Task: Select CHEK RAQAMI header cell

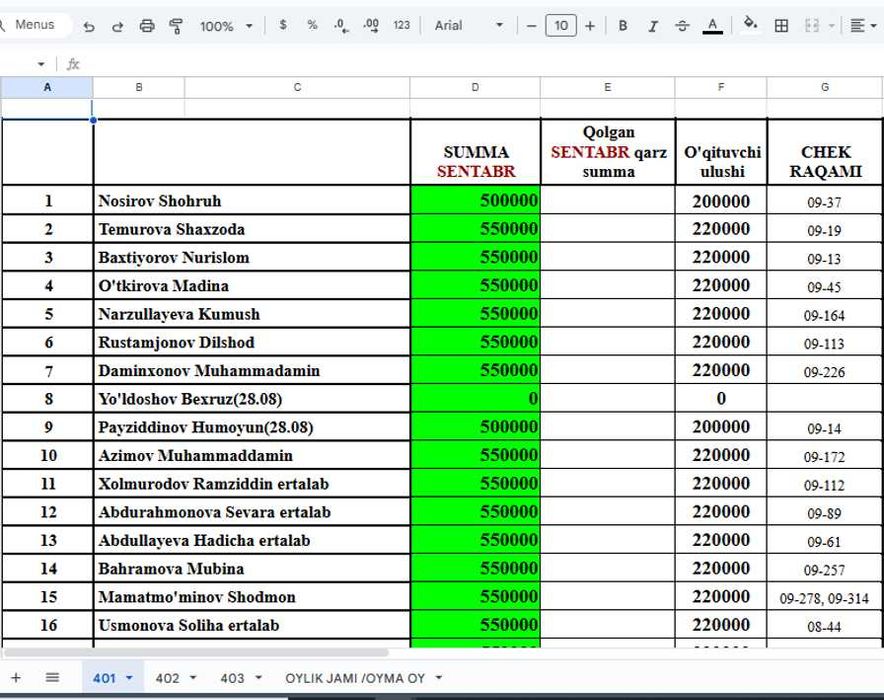Action: coord(825,152)
